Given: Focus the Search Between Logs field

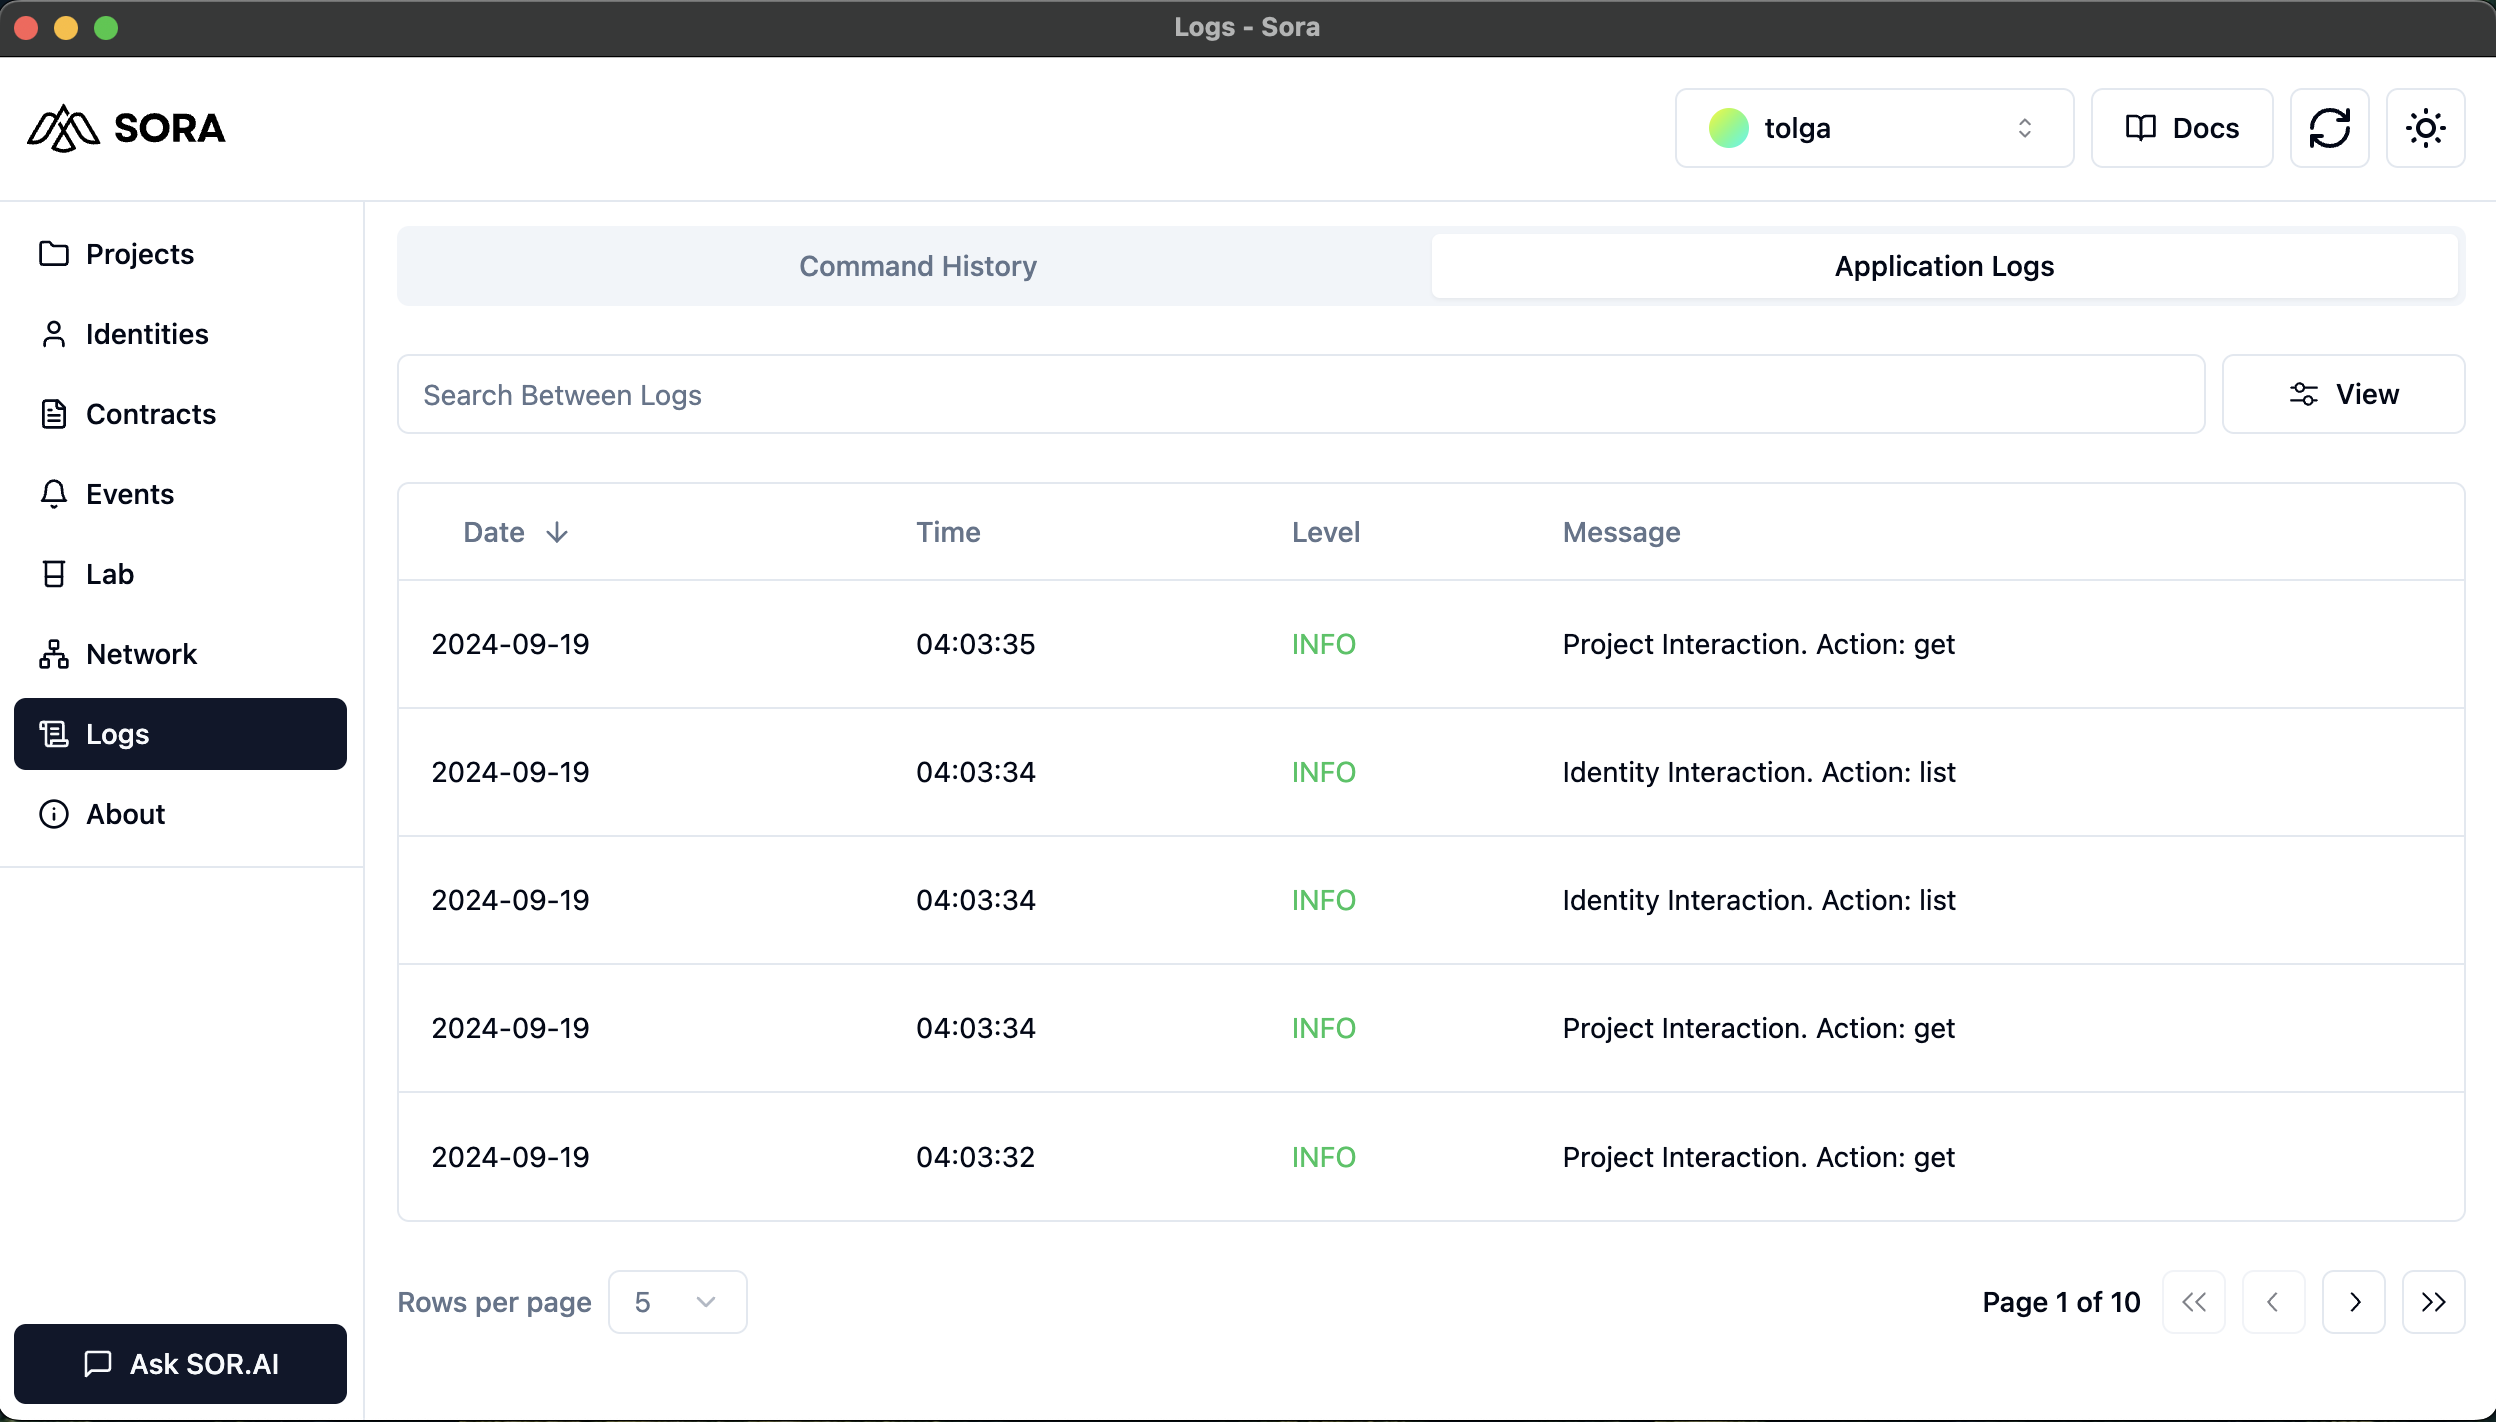Looking at the screenshot, I should pyautogui.click(x=1301, y=394).
